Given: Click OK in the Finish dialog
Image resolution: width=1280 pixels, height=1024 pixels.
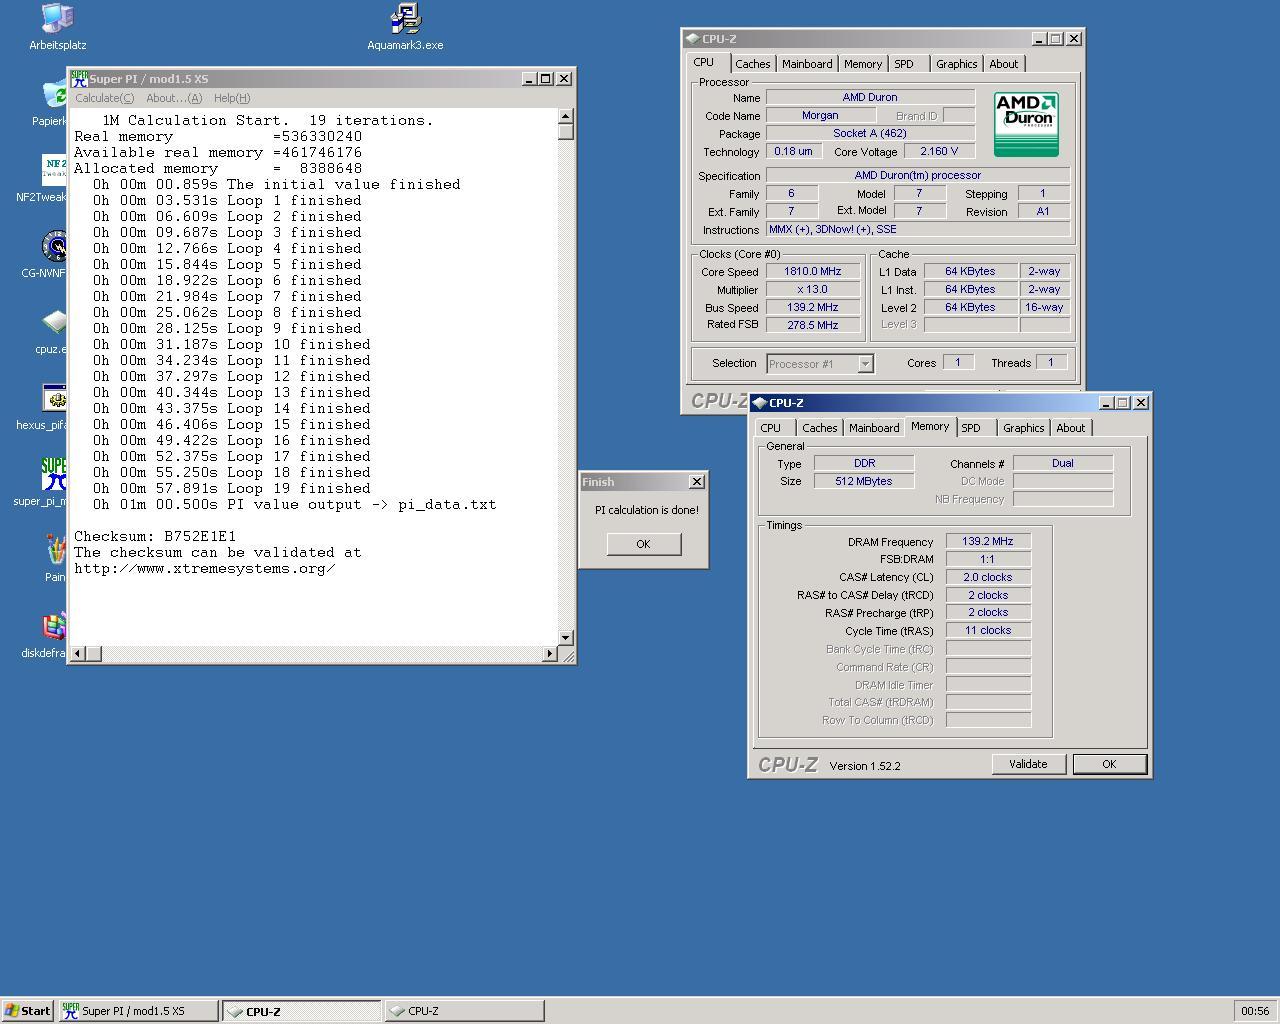Looking at the screenshot, I should 643,544.
